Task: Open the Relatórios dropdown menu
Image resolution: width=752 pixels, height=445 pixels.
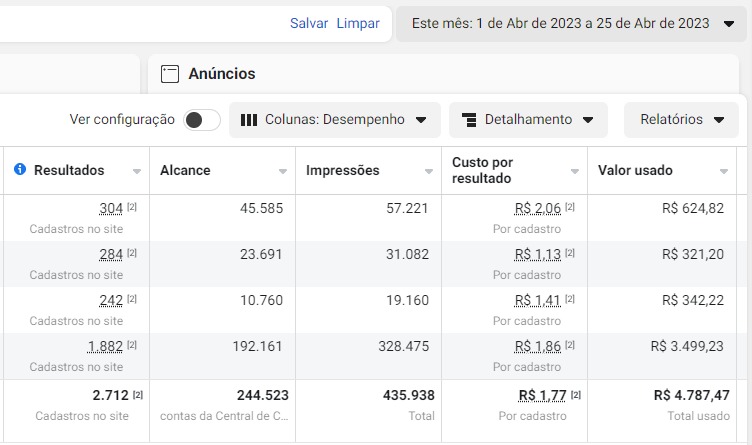Action: pos(682,120)
